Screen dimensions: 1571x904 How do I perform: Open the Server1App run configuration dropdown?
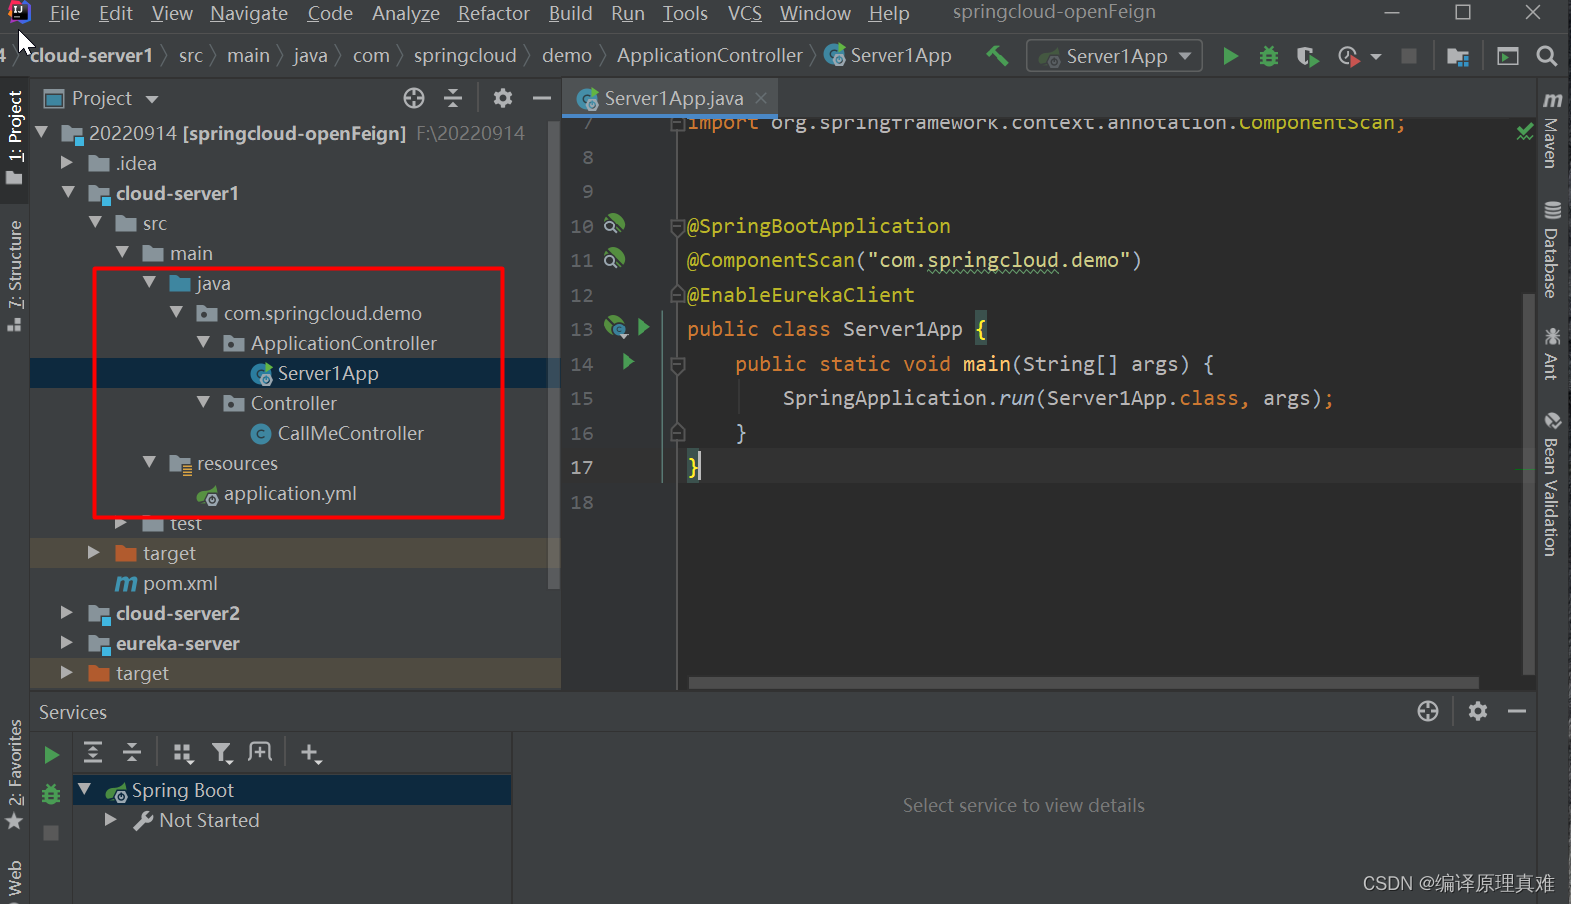1114,56
